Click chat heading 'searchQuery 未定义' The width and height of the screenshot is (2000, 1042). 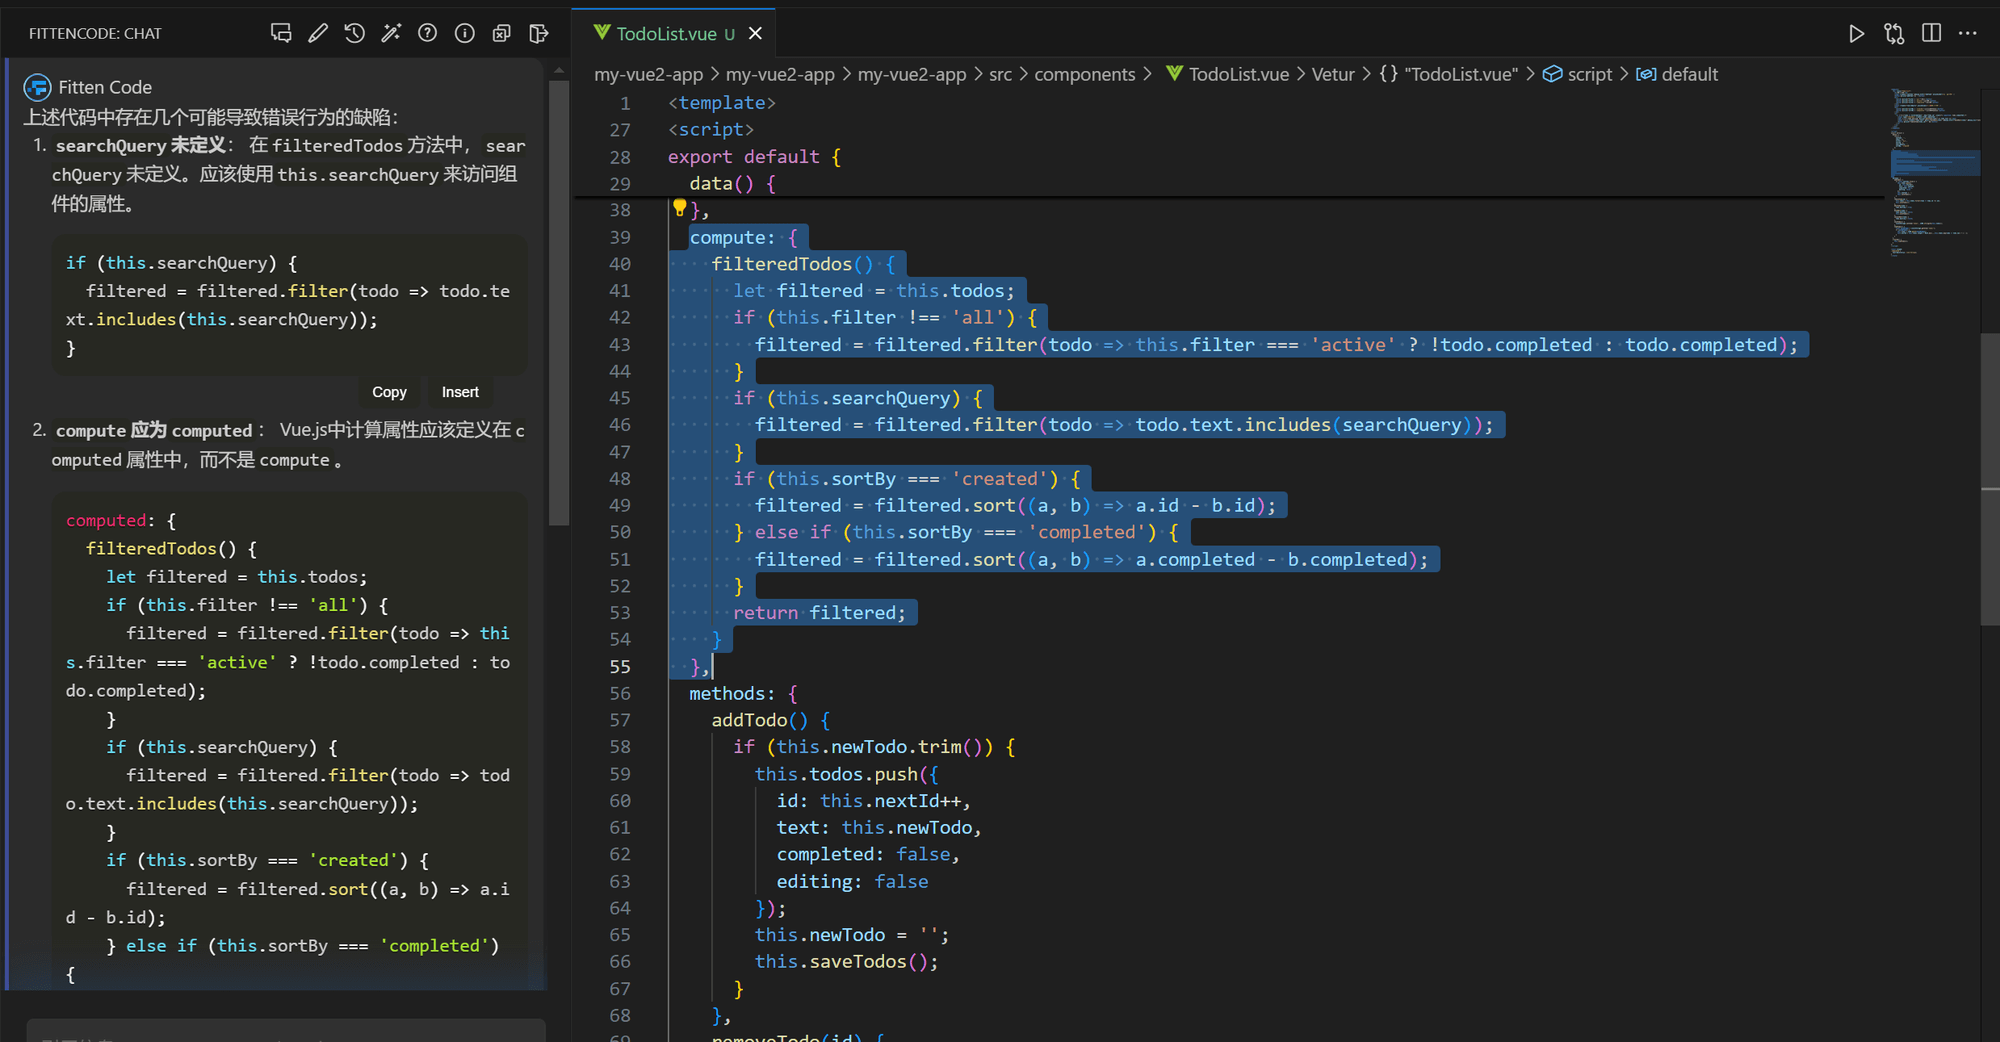pyautogui.click(x=141, y=145)
